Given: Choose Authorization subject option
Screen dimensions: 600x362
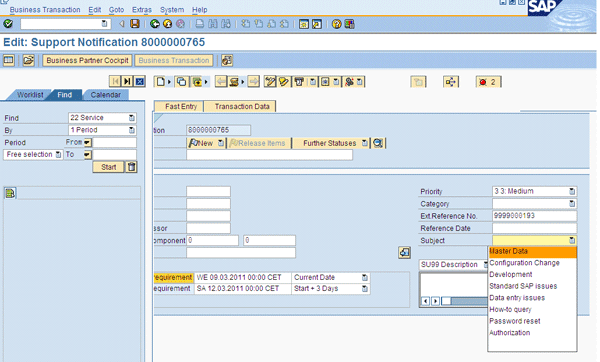Looking at the screenshot, I should coord(532,333).
